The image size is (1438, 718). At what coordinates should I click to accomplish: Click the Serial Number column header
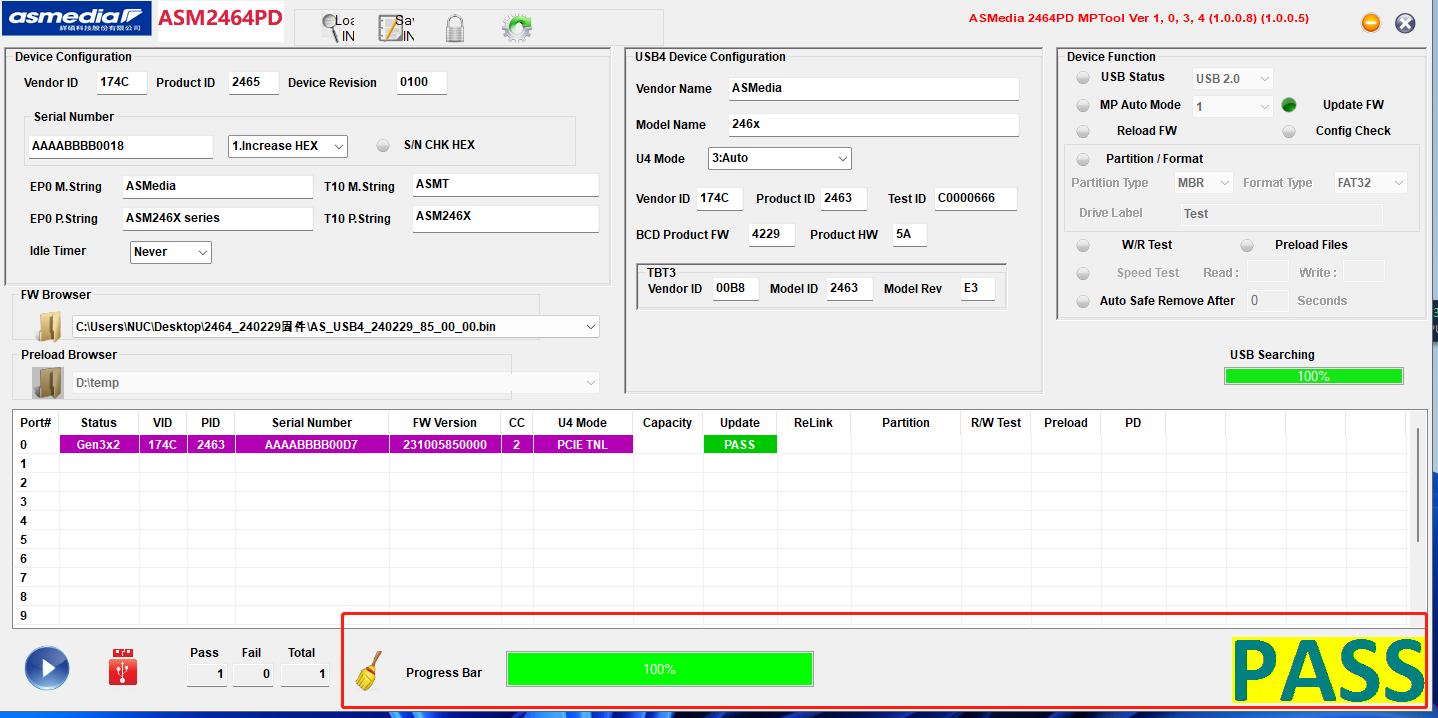coord(312,423)
